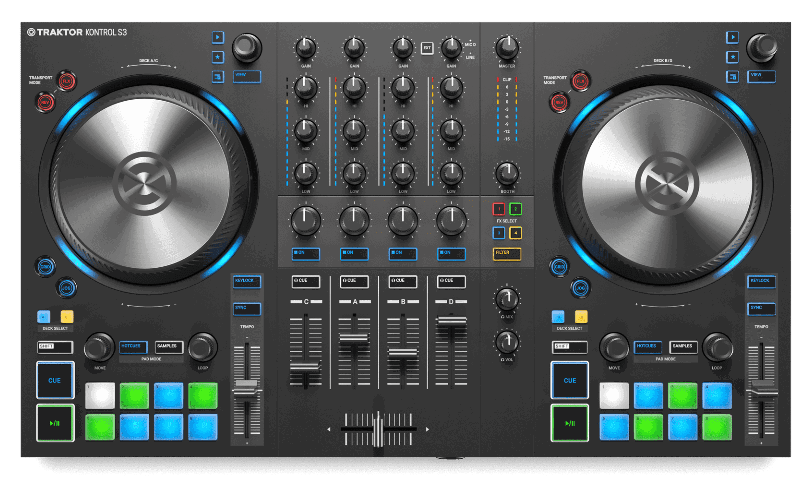Select blue Deck Select button on left deck
Viewport: 810px width, 477px height.
click(43, 316)
